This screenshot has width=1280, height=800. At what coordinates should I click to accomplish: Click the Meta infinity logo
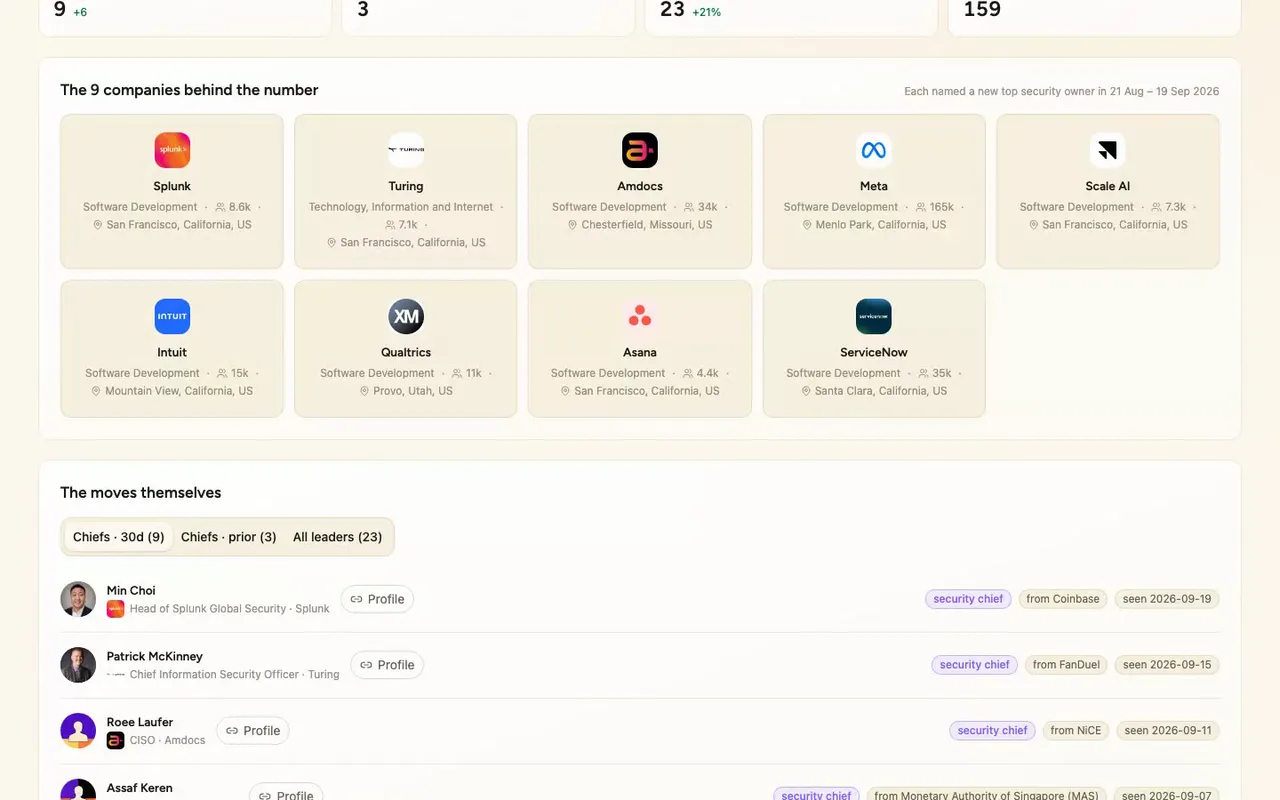coord(874,150)
